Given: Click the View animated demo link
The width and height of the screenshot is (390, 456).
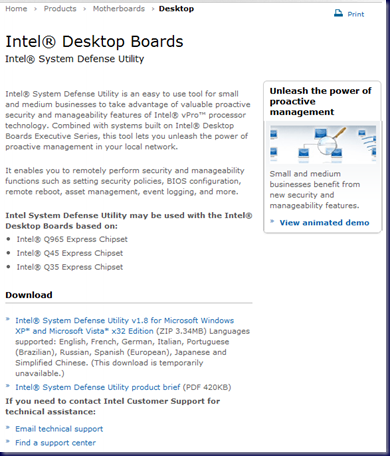Looking at the screenshot, I should 324,223.
